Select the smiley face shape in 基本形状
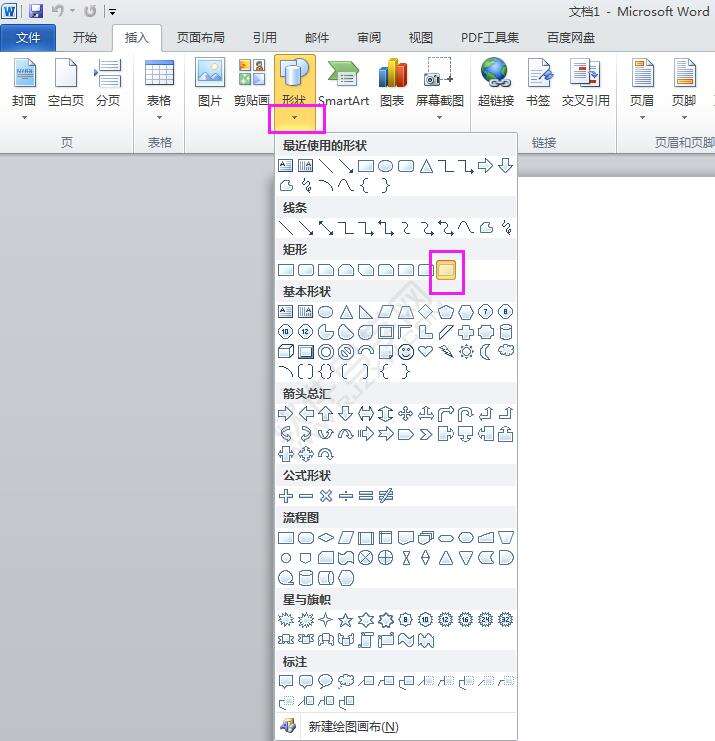 tap(405, 352)
